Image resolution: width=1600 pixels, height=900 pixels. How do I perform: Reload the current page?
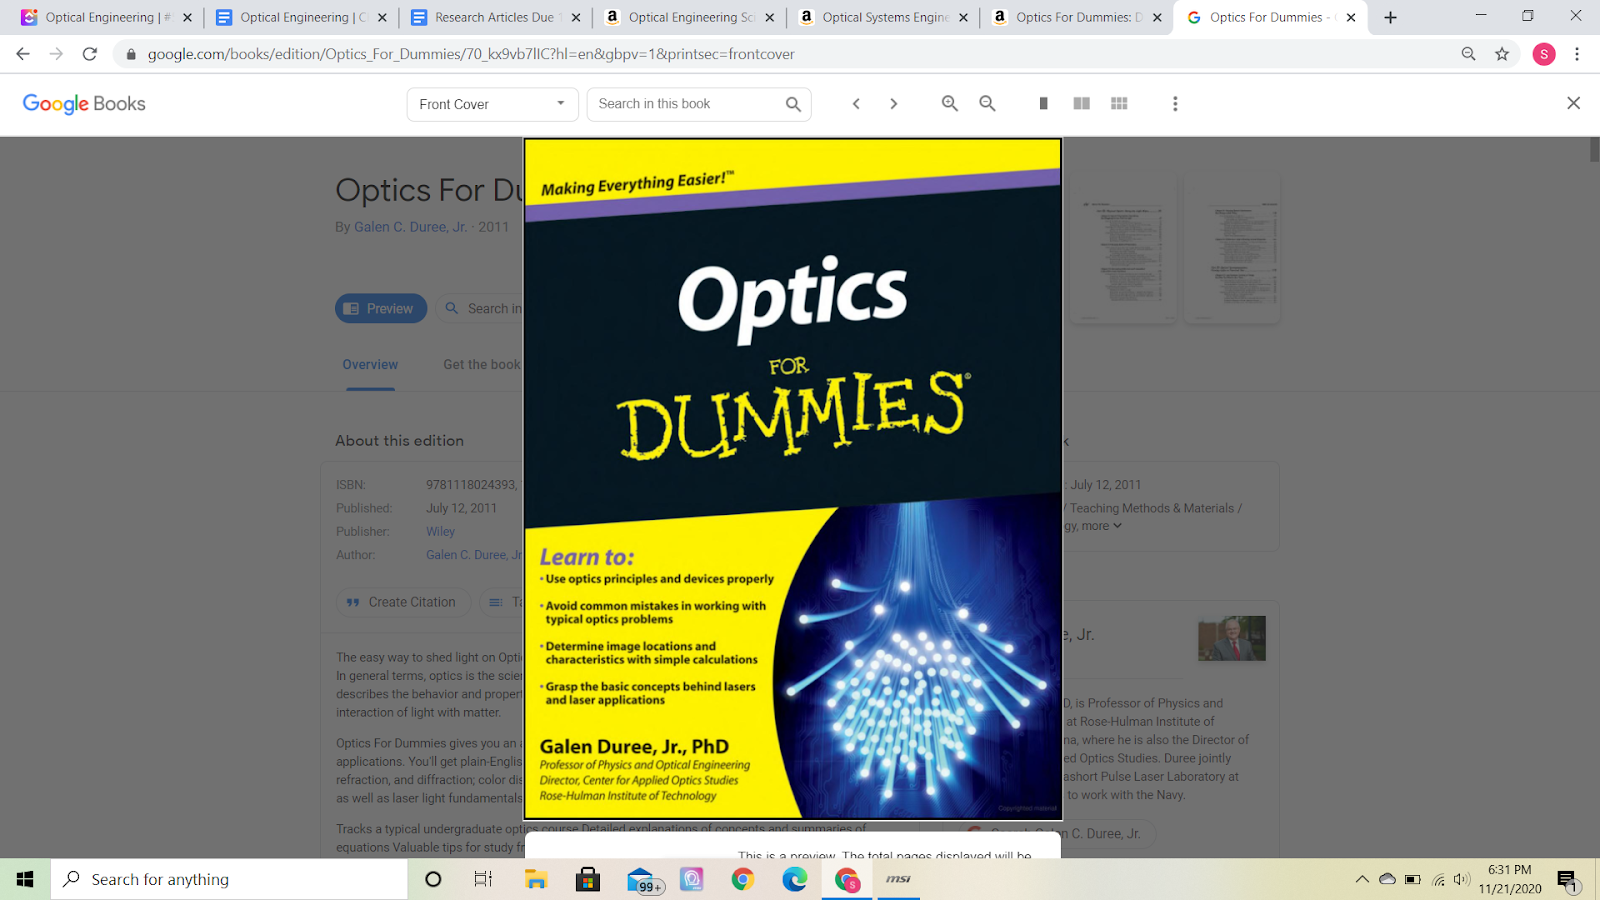click(x=90, y=54)
